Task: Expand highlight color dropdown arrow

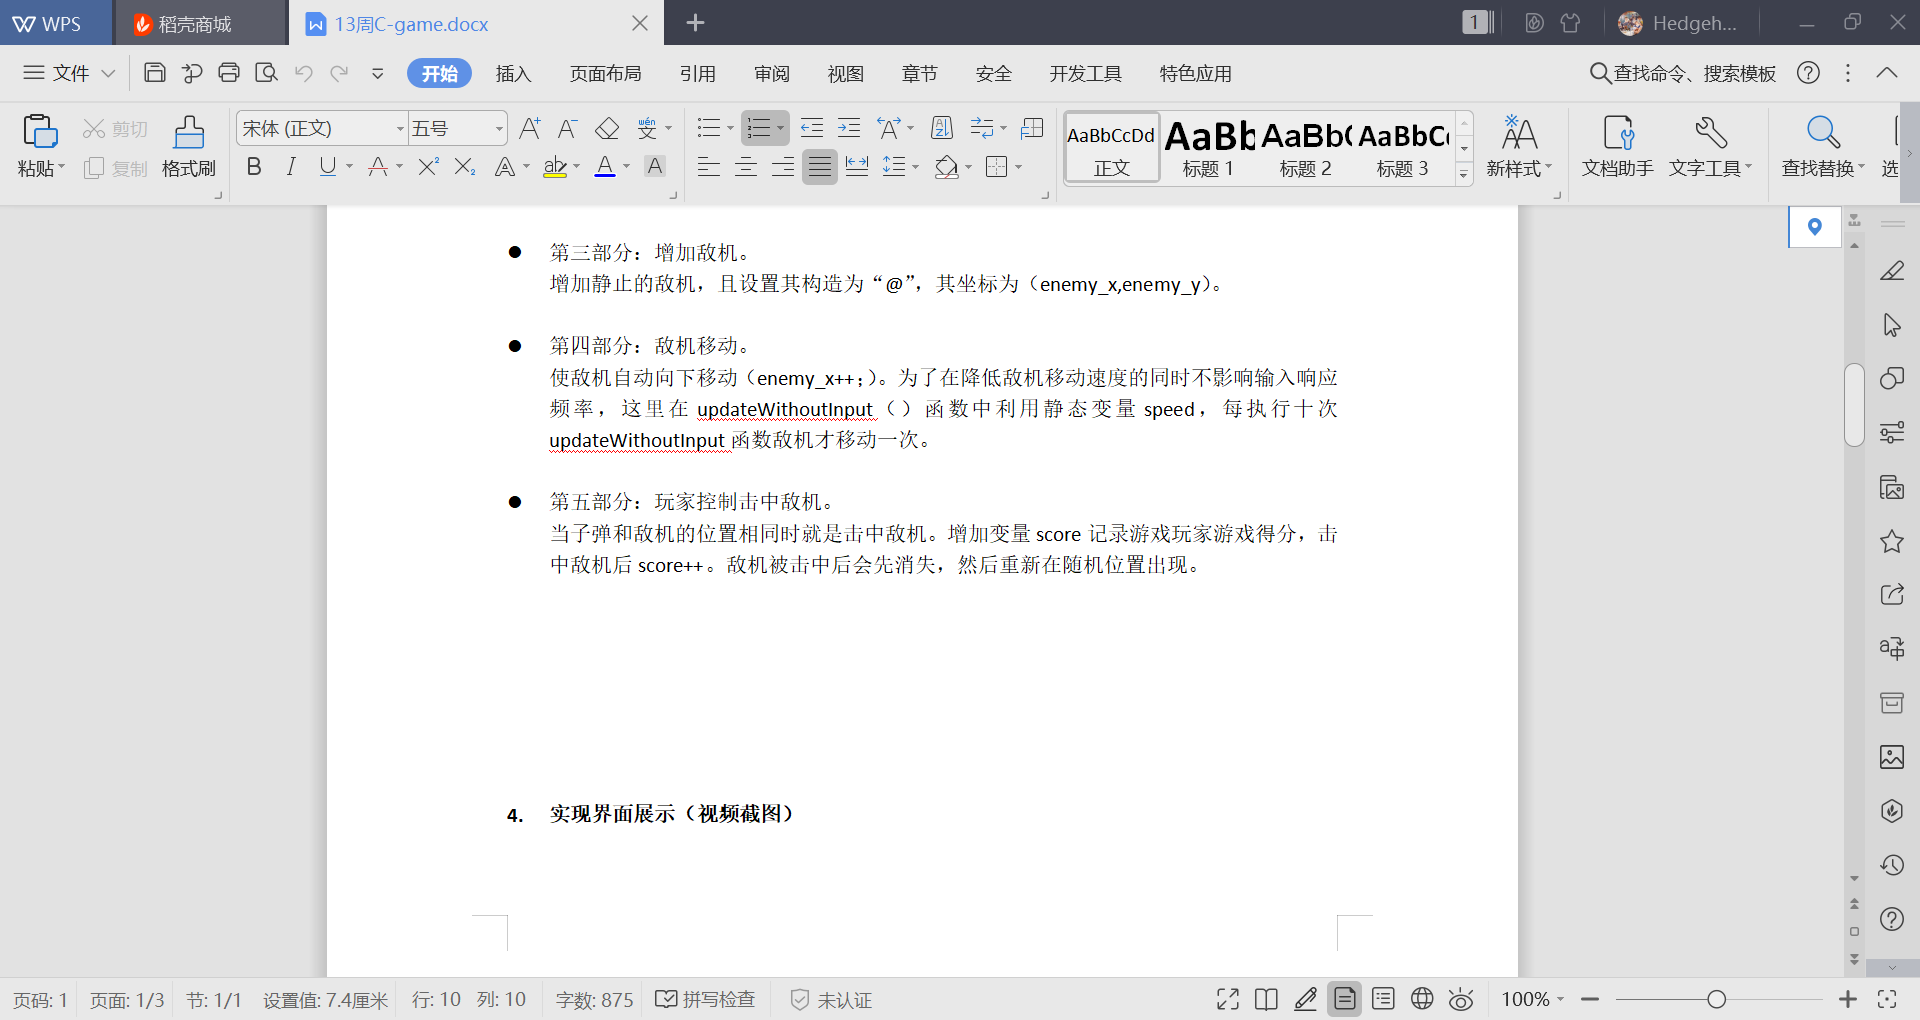Action: pos(577,167)
